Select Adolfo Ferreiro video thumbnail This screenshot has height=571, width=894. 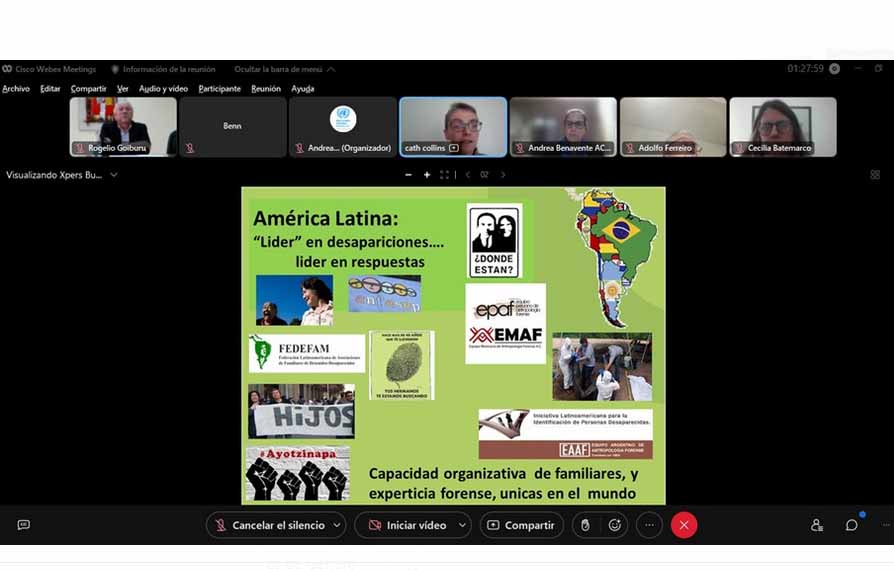(673, 127)
